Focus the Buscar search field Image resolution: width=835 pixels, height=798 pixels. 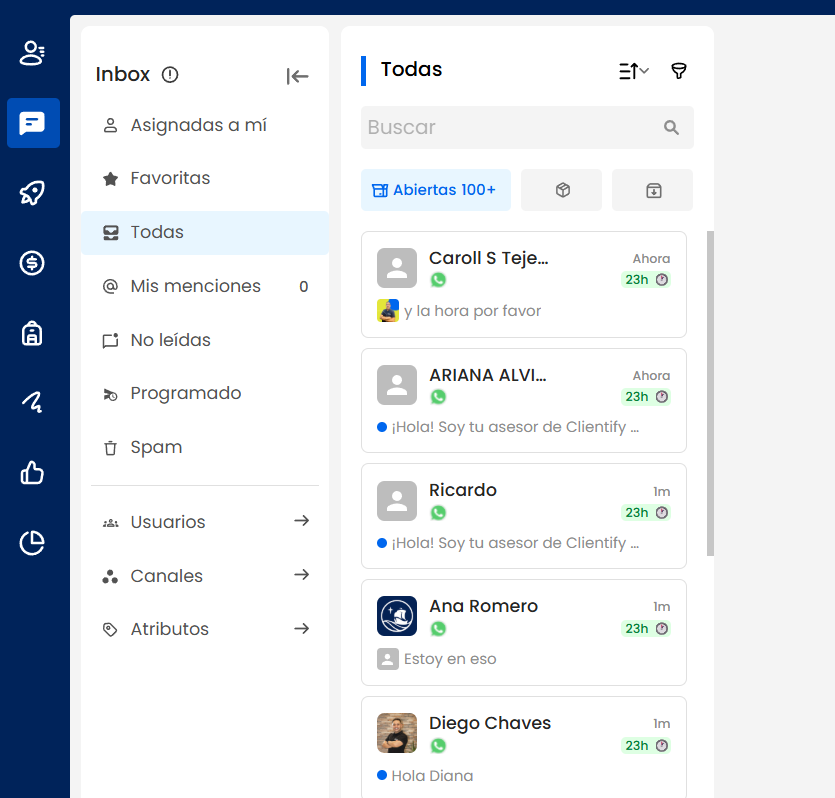[527, 127]
